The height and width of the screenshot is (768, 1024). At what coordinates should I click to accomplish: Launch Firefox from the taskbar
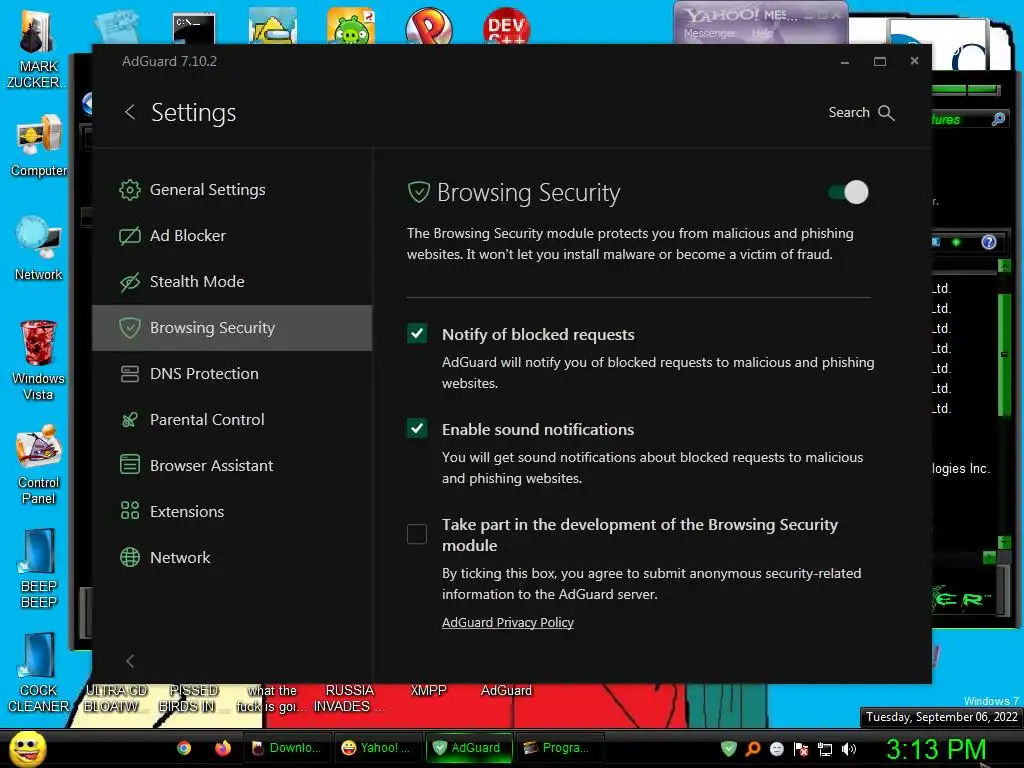tap(223, 748)
